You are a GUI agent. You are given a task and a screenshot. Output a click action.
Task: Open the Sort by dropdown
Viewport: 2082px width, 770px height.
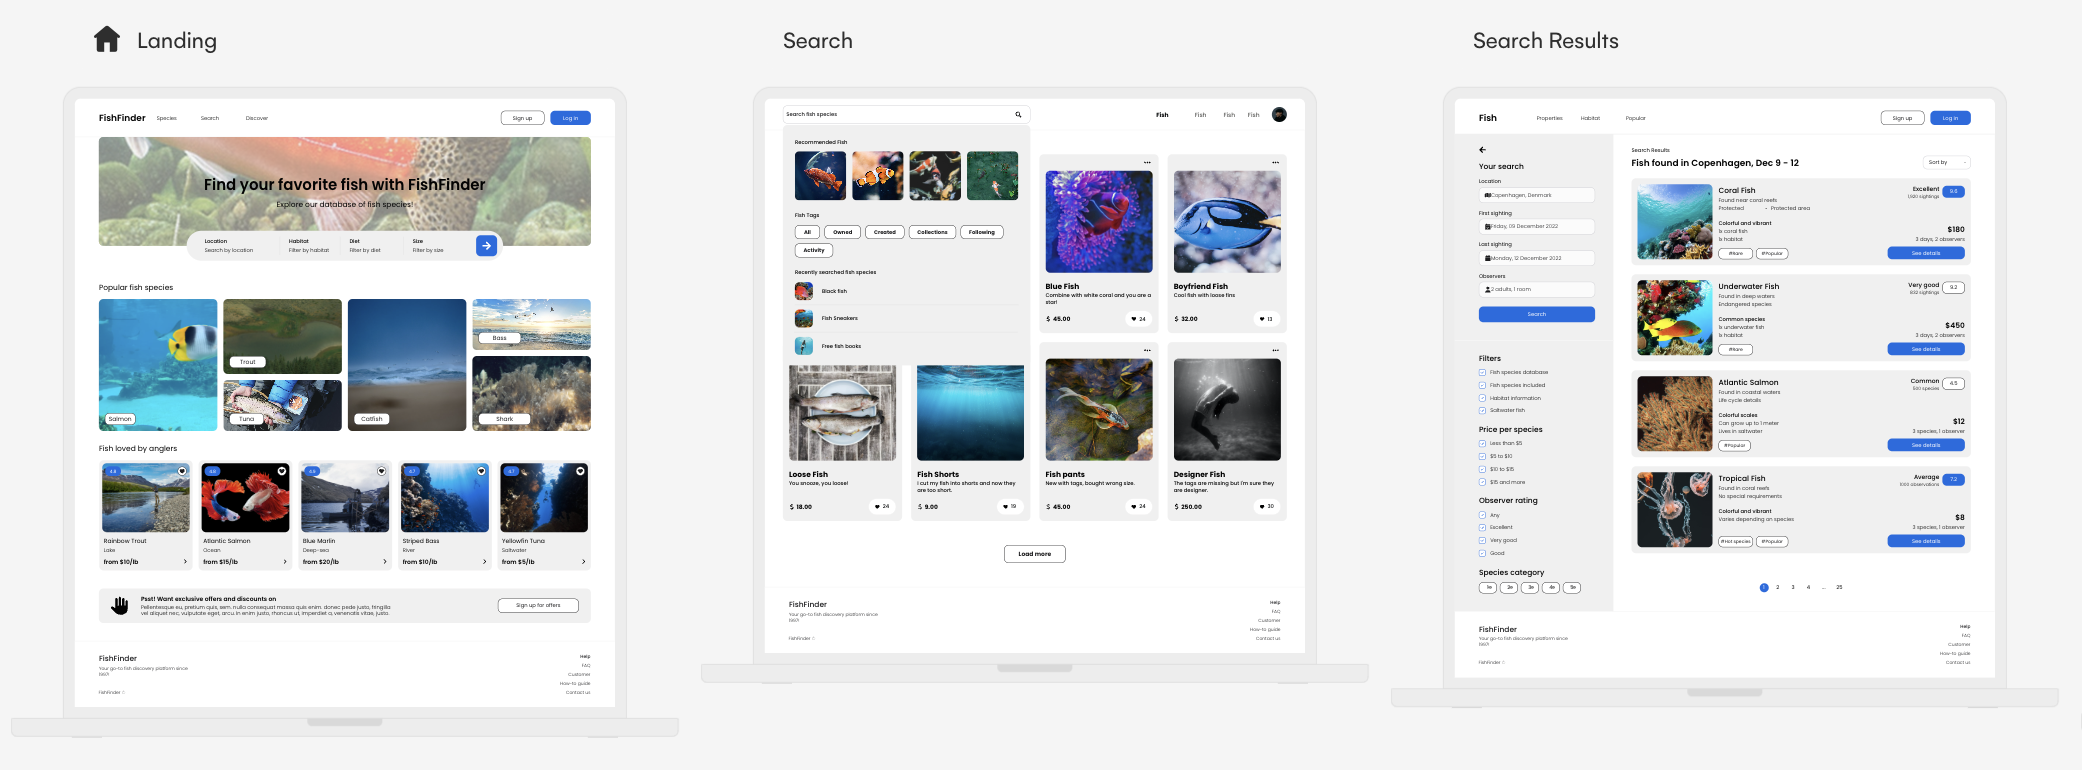point(1947,162)
